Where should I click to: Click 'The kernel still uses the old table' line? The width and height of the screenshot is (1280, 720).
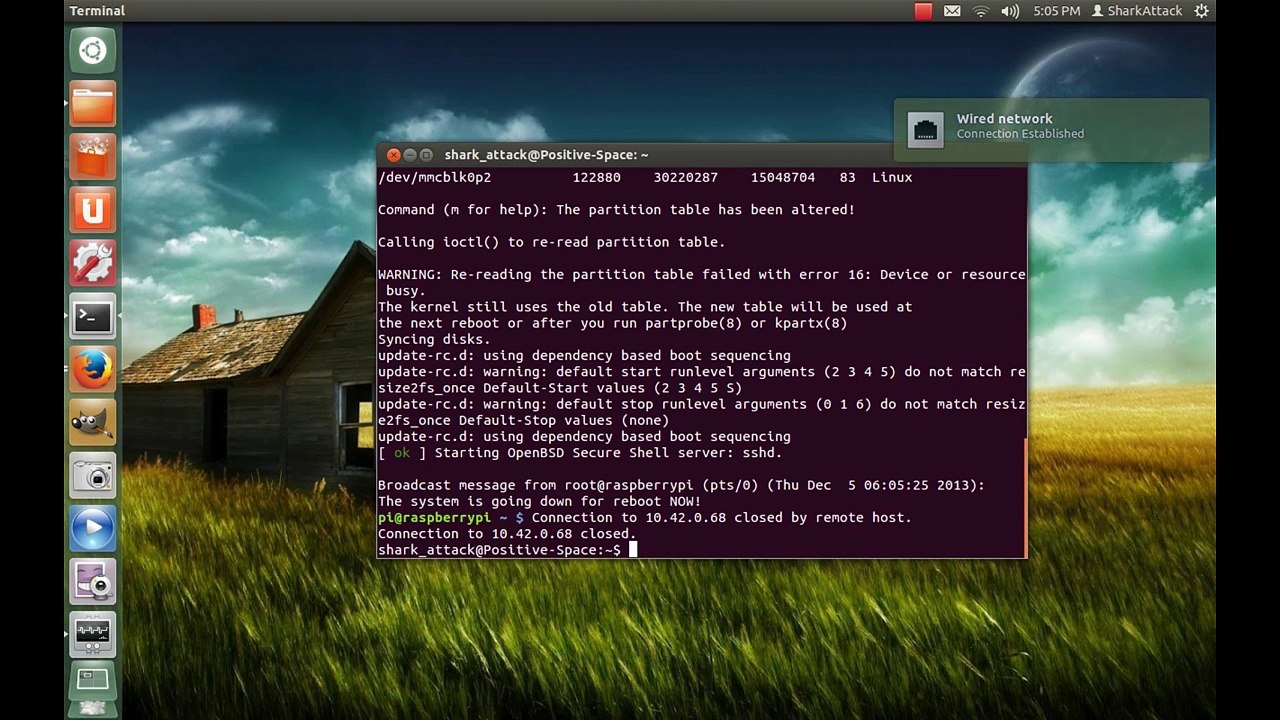coord(645,307)
